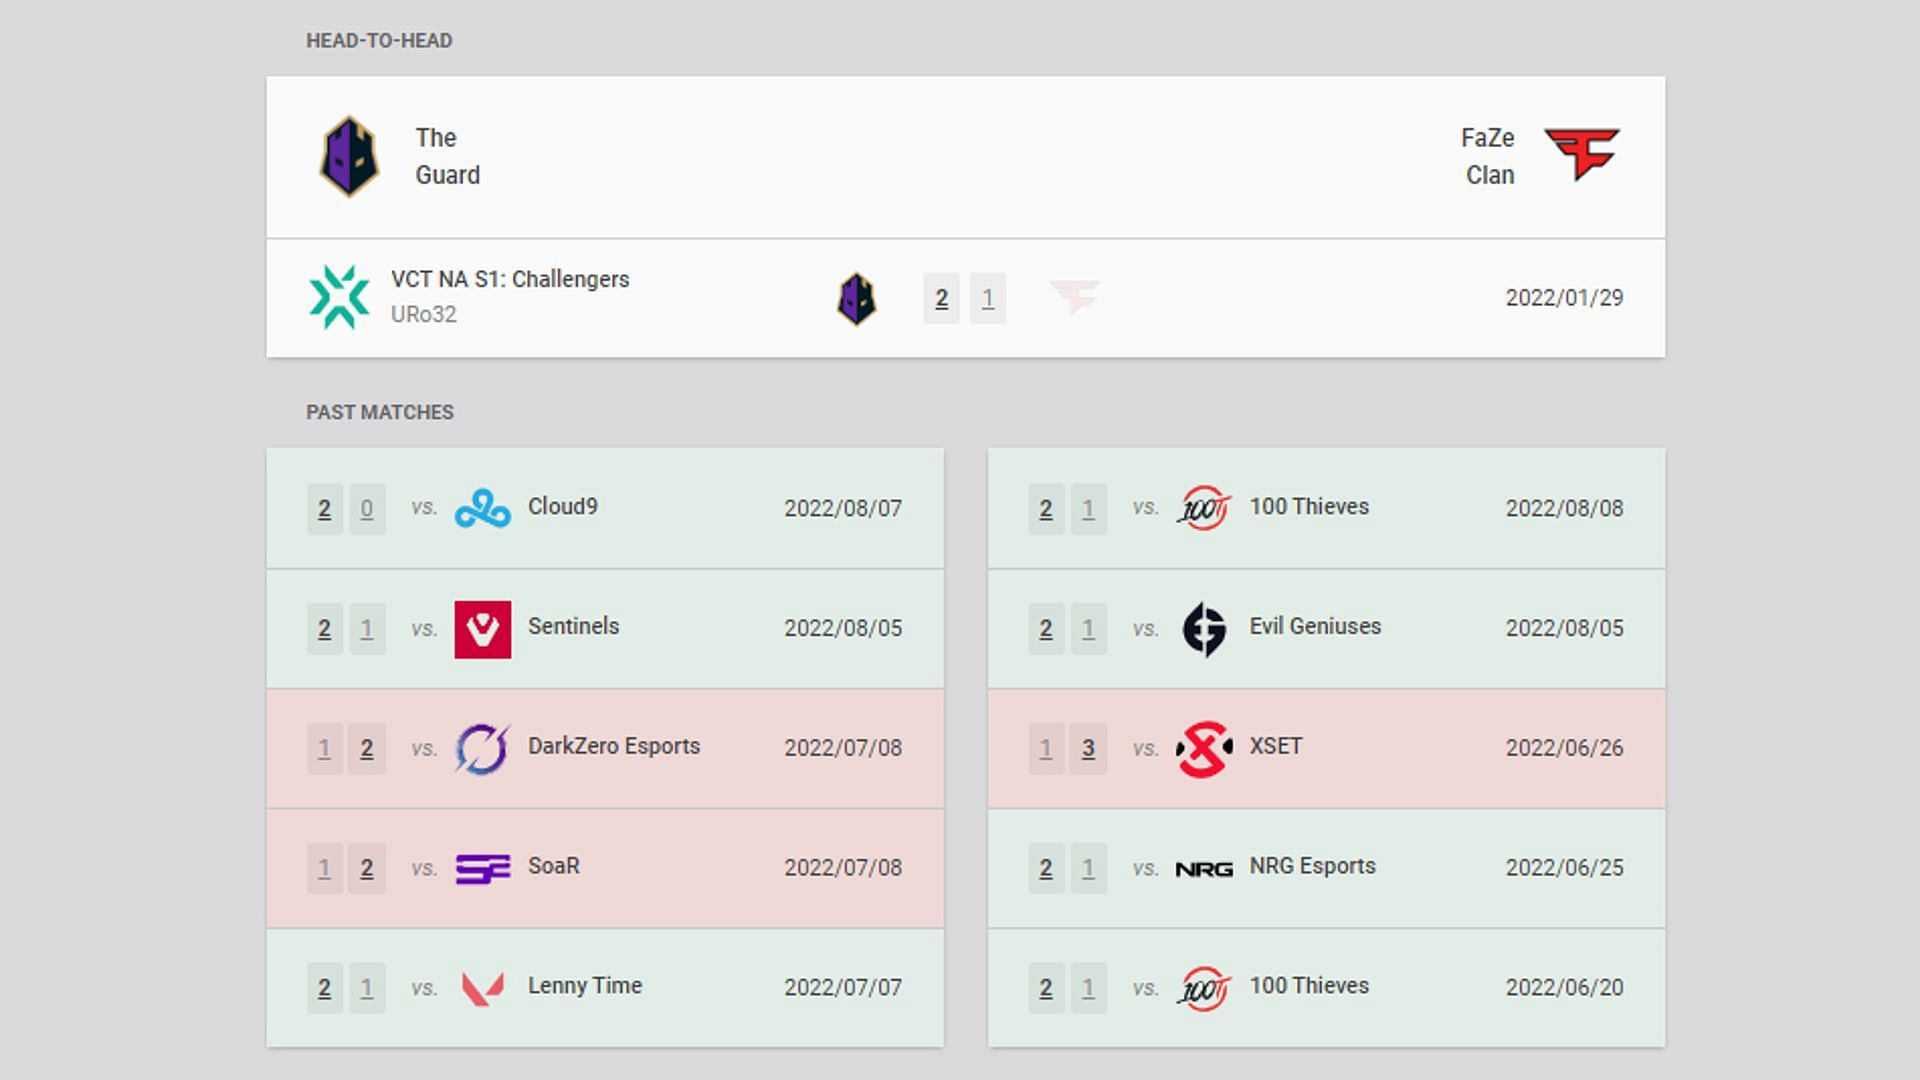Click 100 Thieves name dated 2022/08/08

pyautogui.click(x=1309, y=507)
